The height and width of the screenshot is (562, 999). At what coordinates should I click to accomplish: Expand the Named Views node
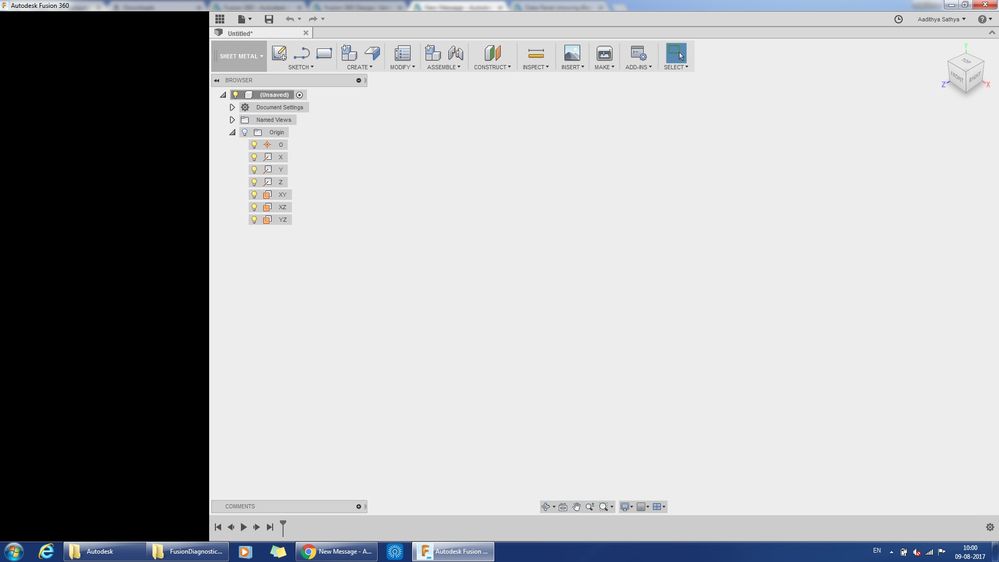click(233, 120)
